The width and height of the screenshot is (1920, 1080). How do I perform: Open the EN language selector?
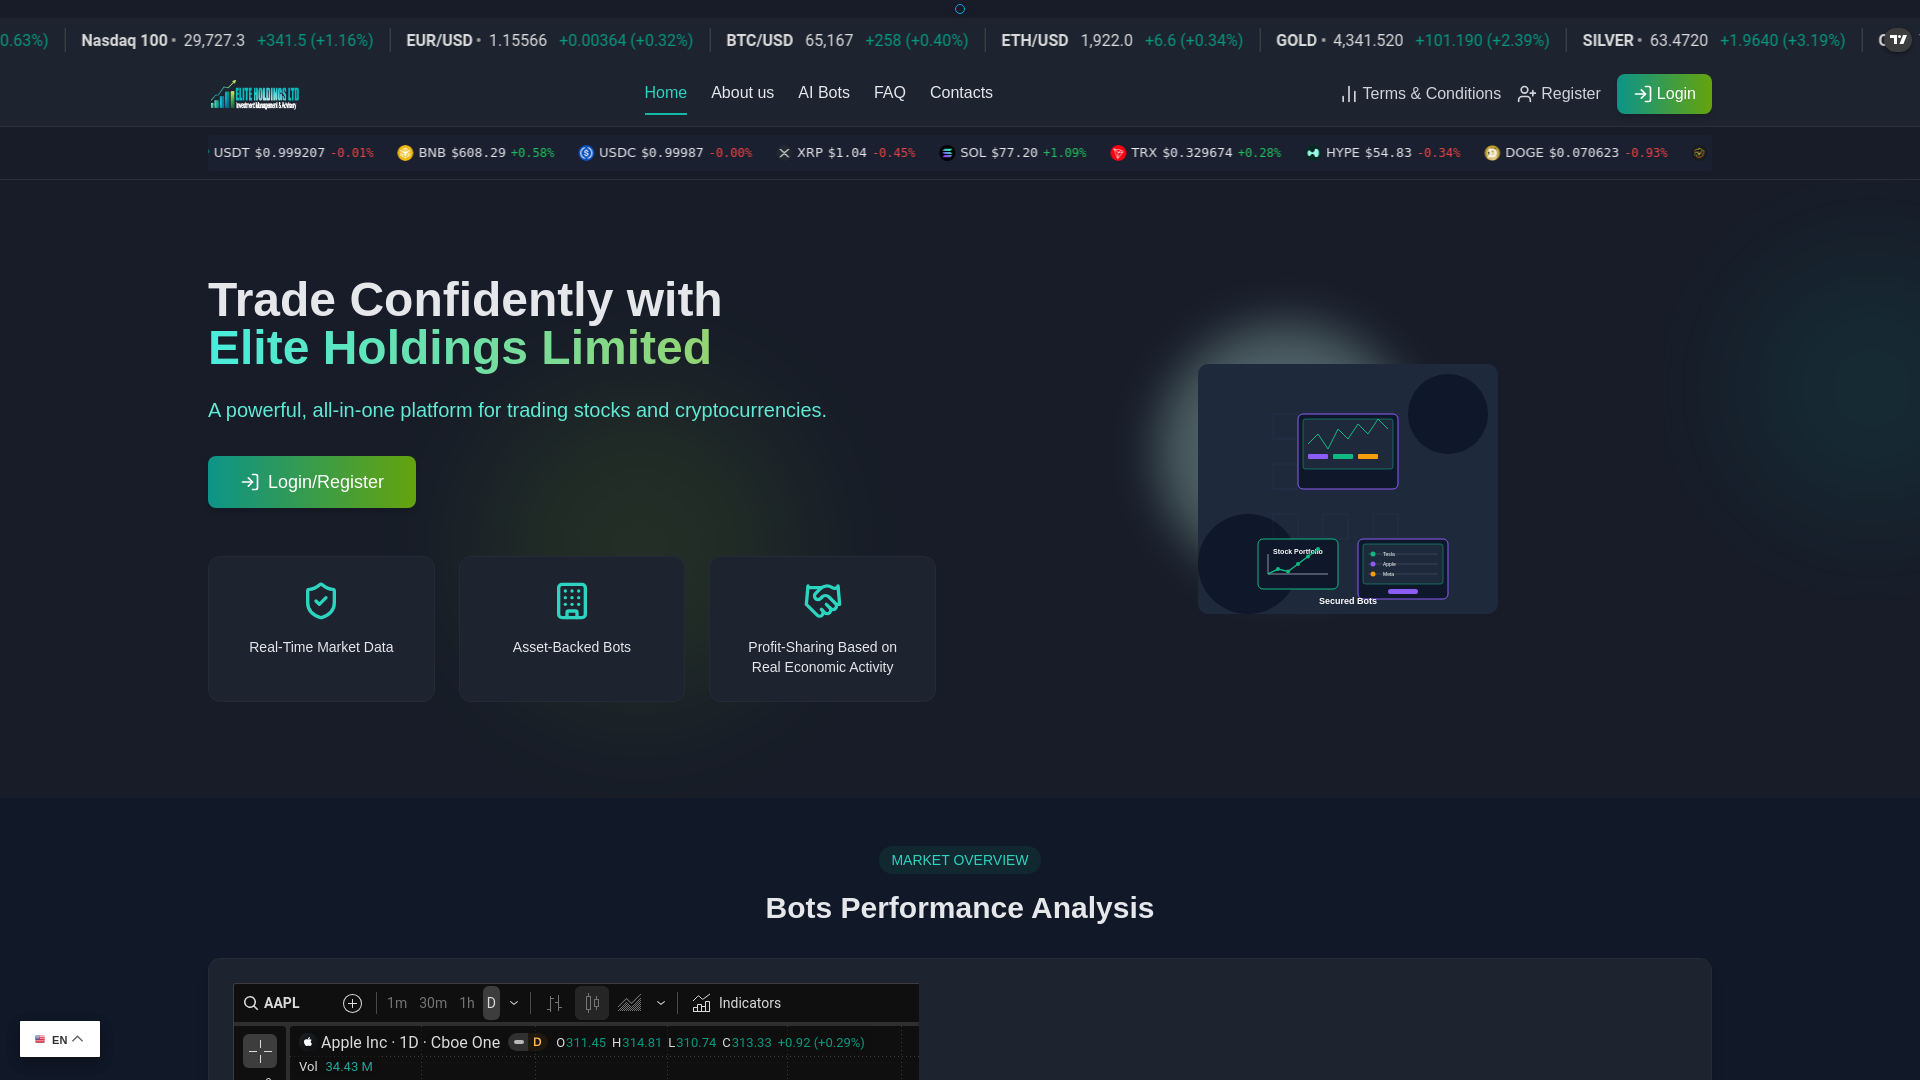(60, 1039)
